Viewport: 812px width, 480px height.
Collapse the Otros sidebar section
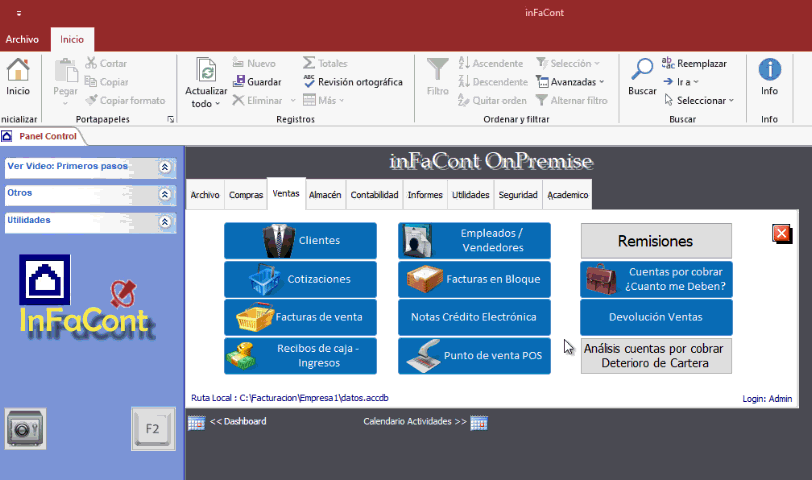(165, 194)
